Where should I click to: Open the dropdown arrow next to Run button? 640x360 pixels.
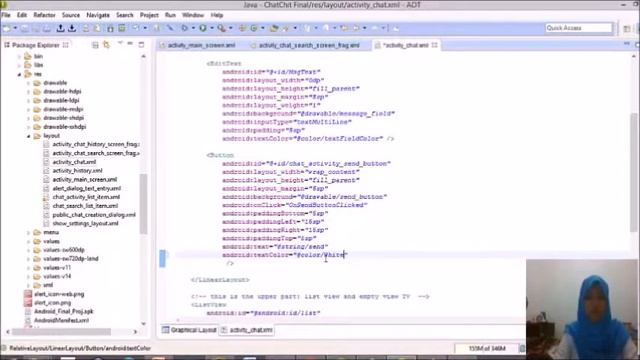point(211,28)
